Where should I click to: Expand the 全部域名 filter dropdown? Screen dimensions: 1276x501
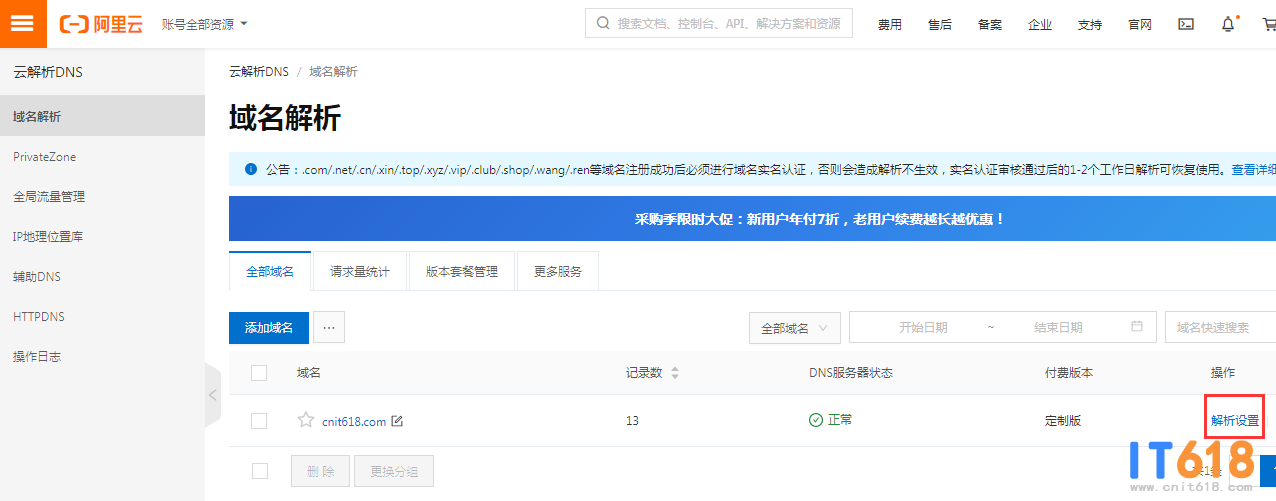click(795, 327)
